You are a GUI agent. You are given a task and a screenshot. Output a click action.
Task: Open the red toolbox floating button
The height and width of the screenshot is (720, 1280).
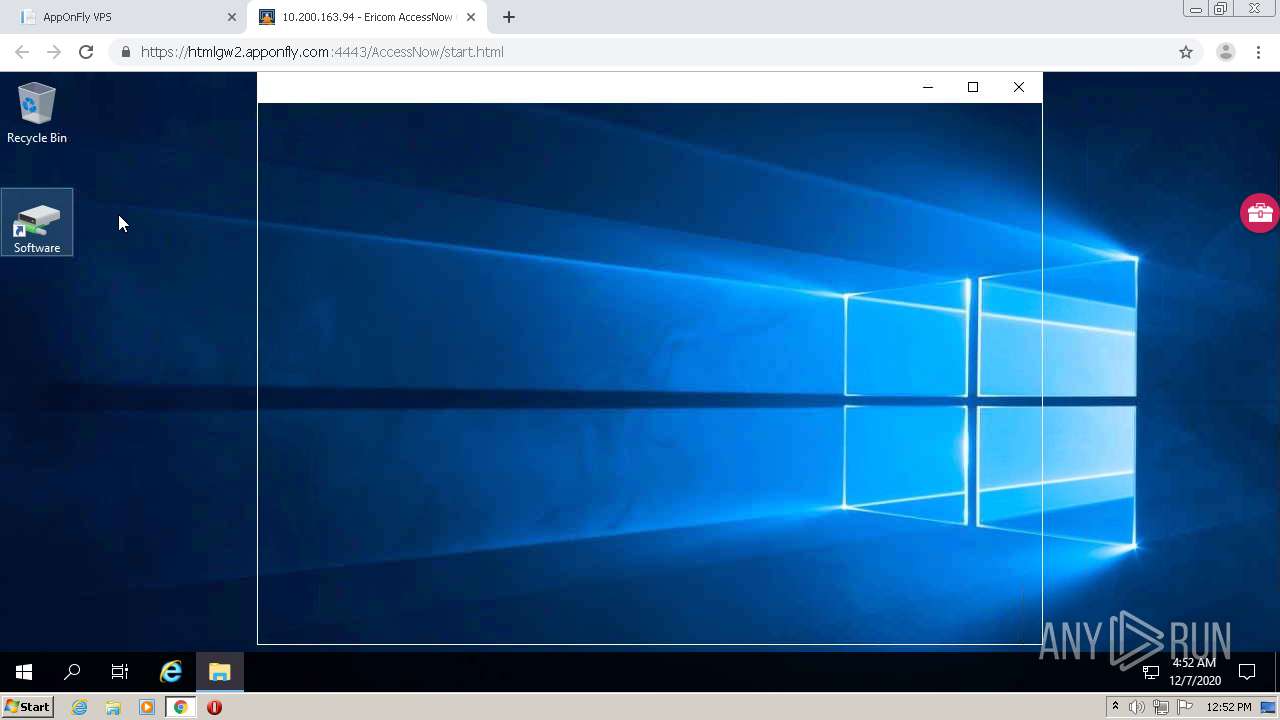[x=1259, y=213]
